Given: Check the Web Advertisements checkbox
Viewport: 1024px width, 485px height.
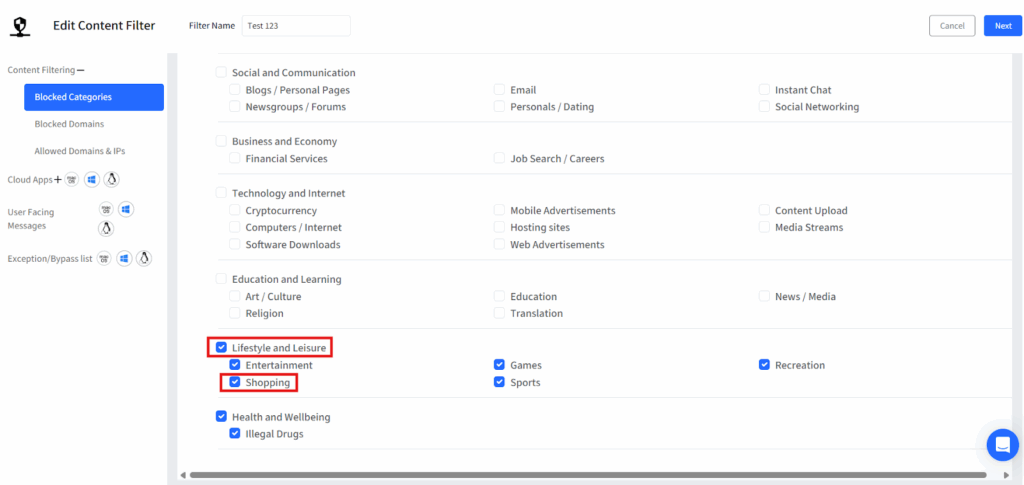Looking at the screenshot, I should 500,244.
